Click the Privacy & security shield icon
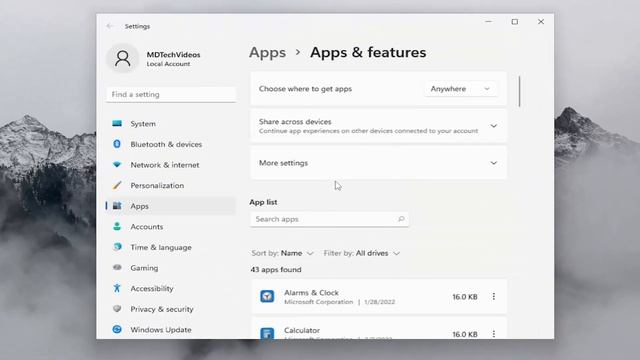The image size is (640, 360). tap(117, 309)
